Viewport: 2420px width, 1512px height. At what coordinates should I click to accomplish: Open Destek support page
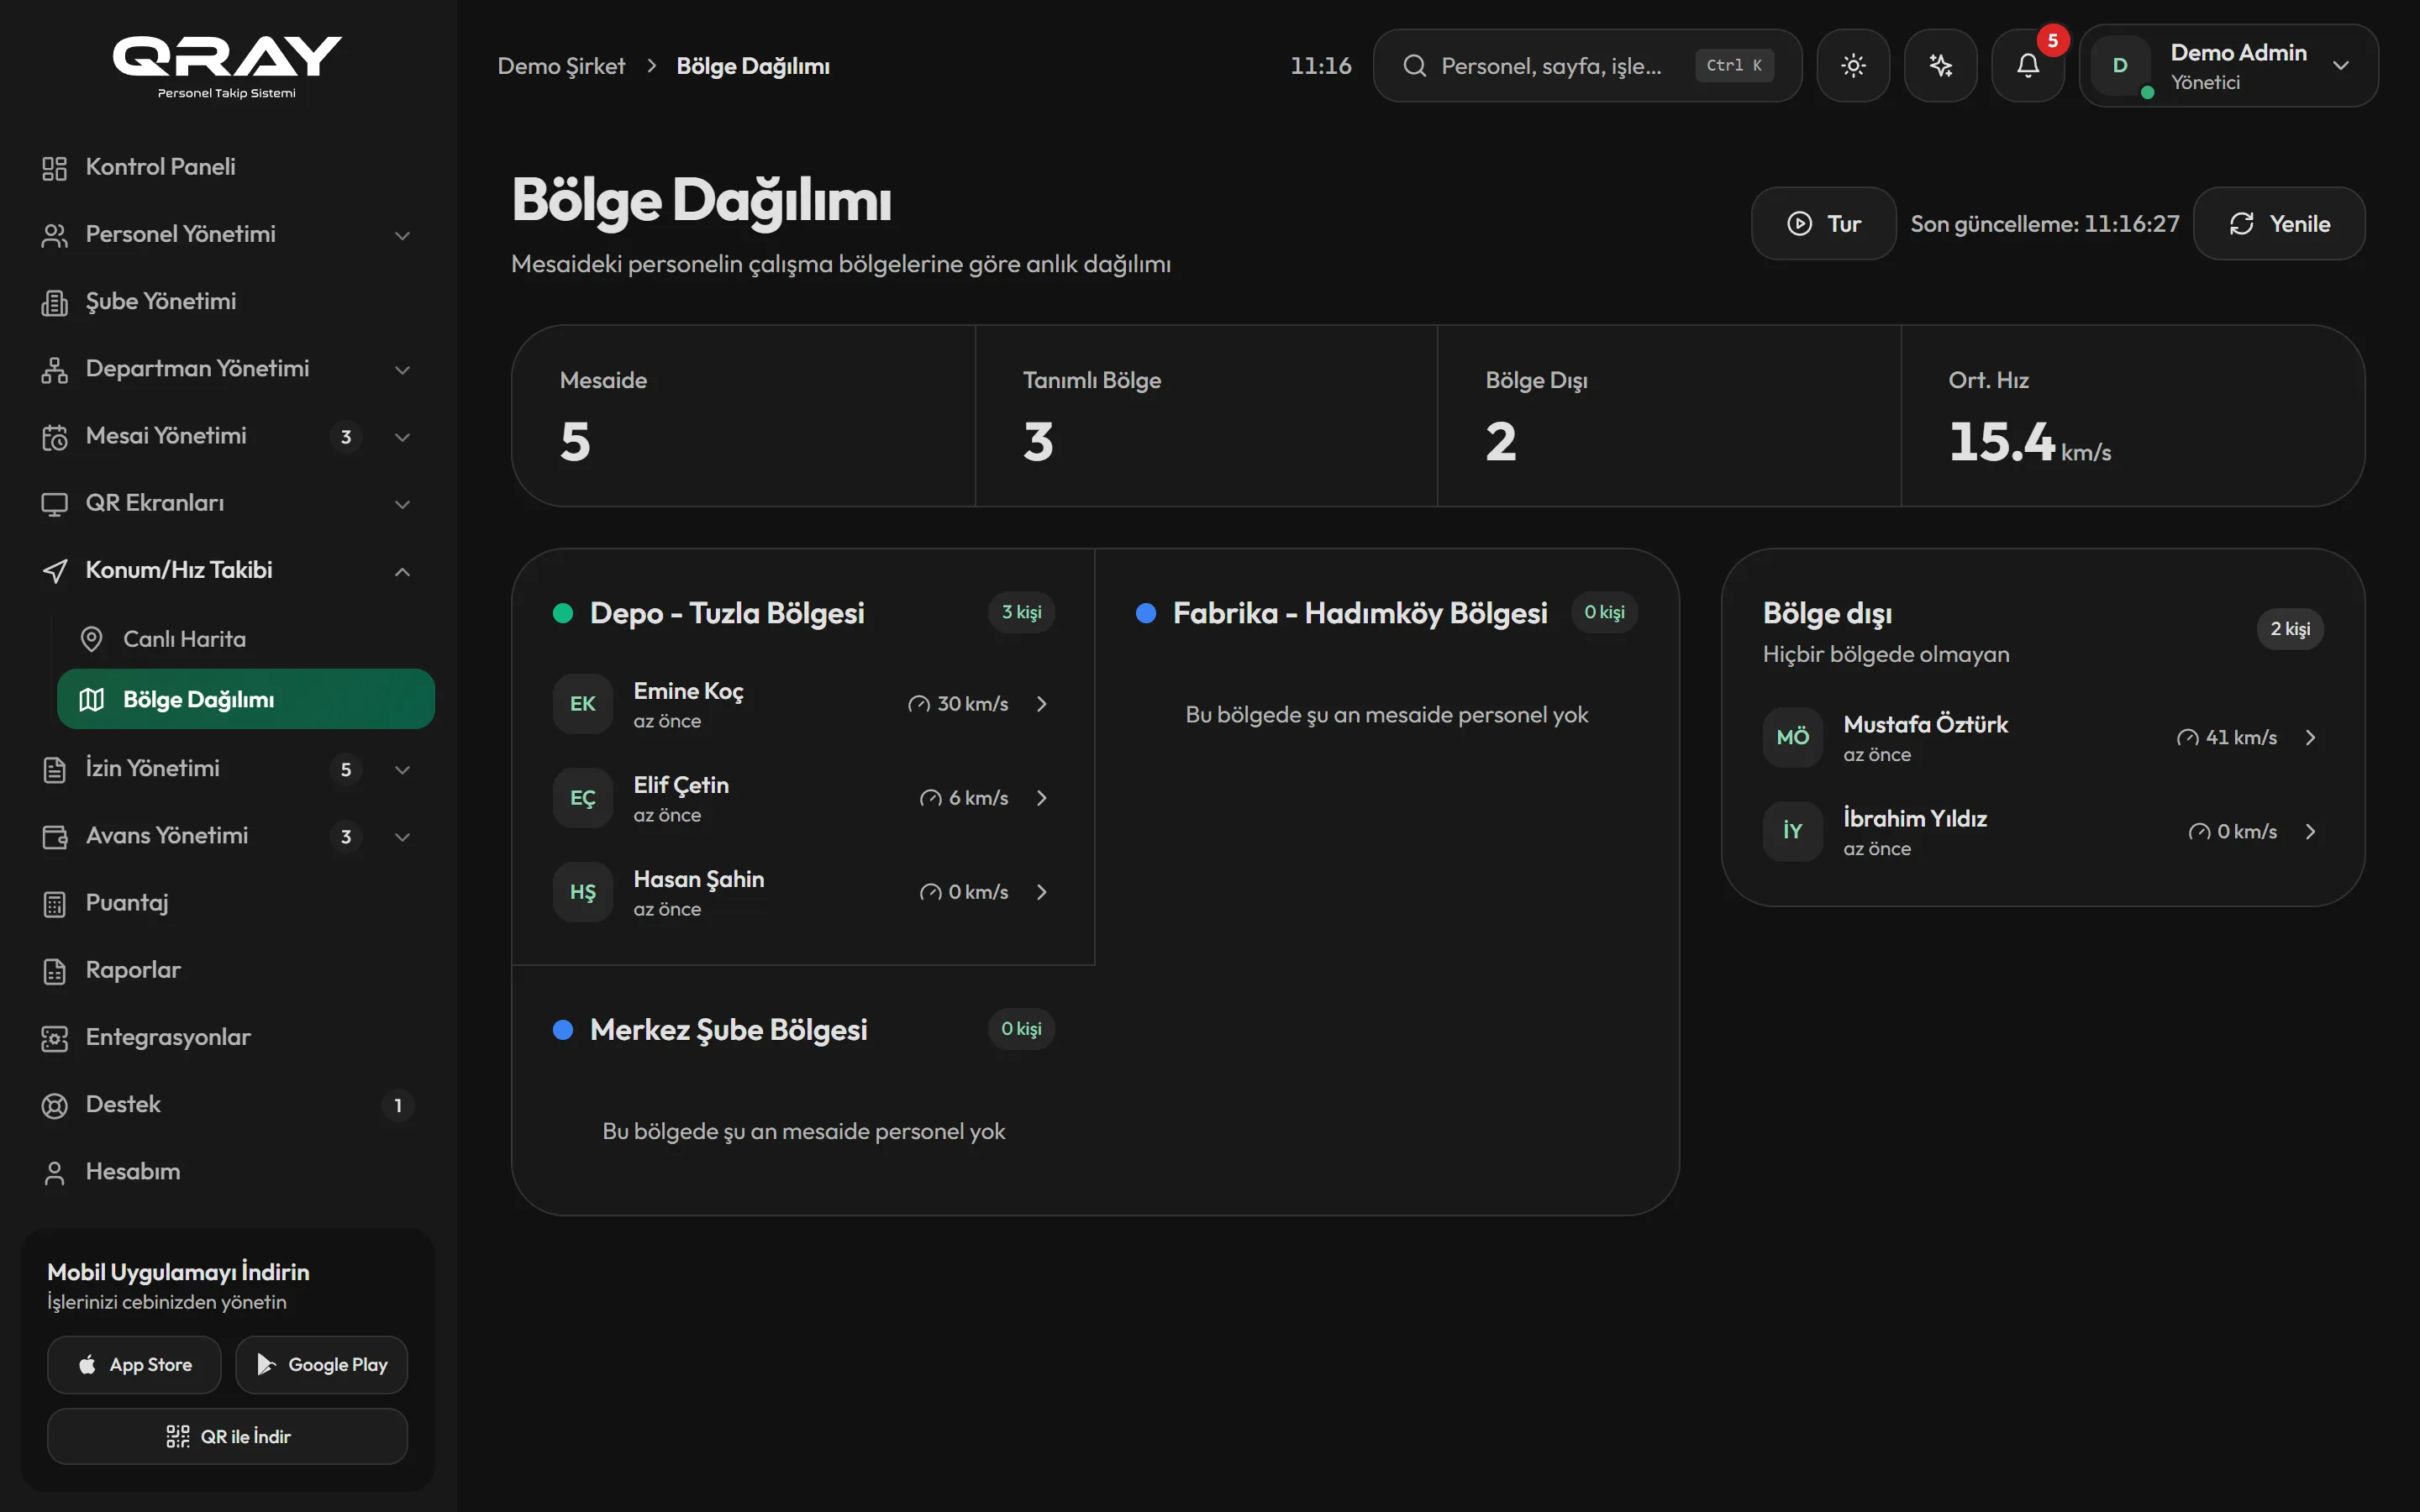pos(228,1104)
